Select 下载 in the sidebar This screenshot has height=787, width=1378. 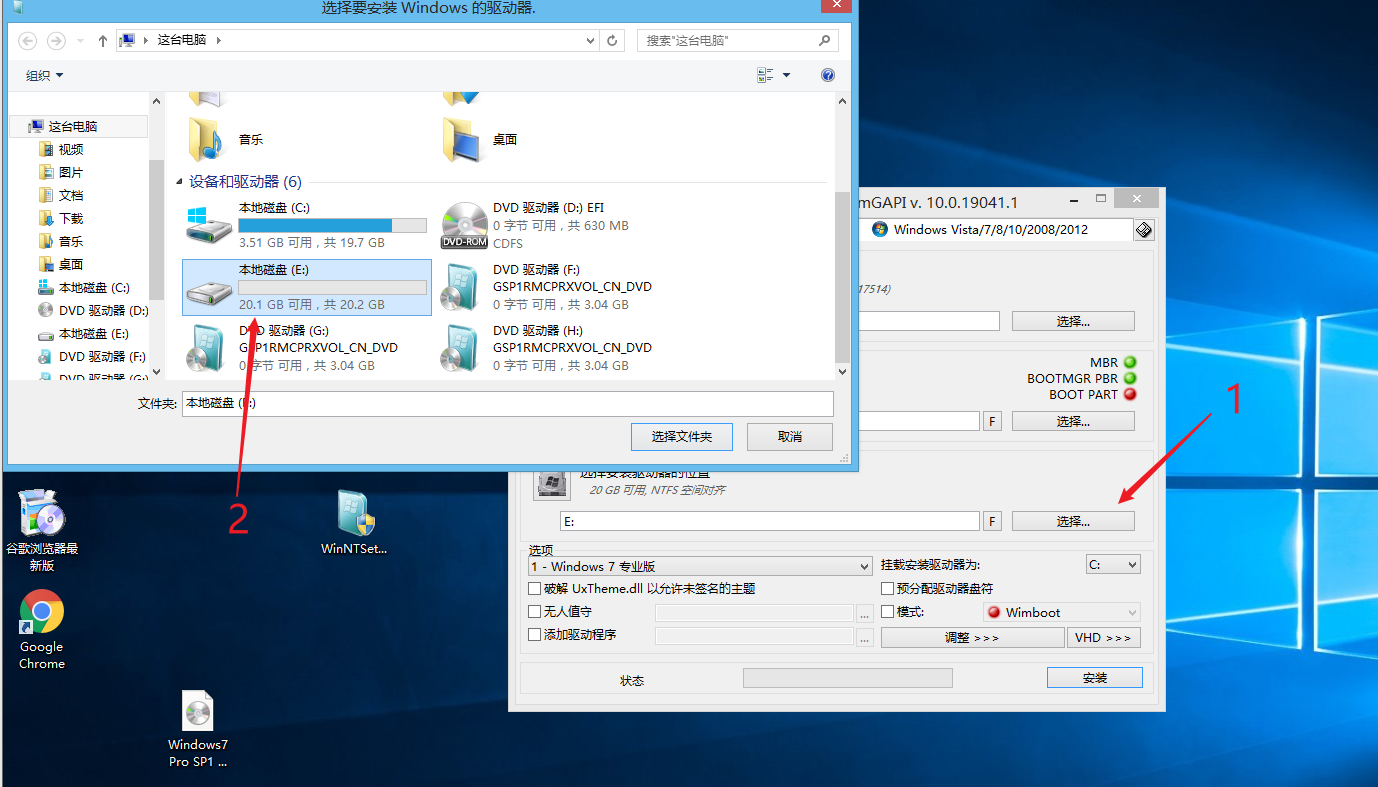pos(71,219)
